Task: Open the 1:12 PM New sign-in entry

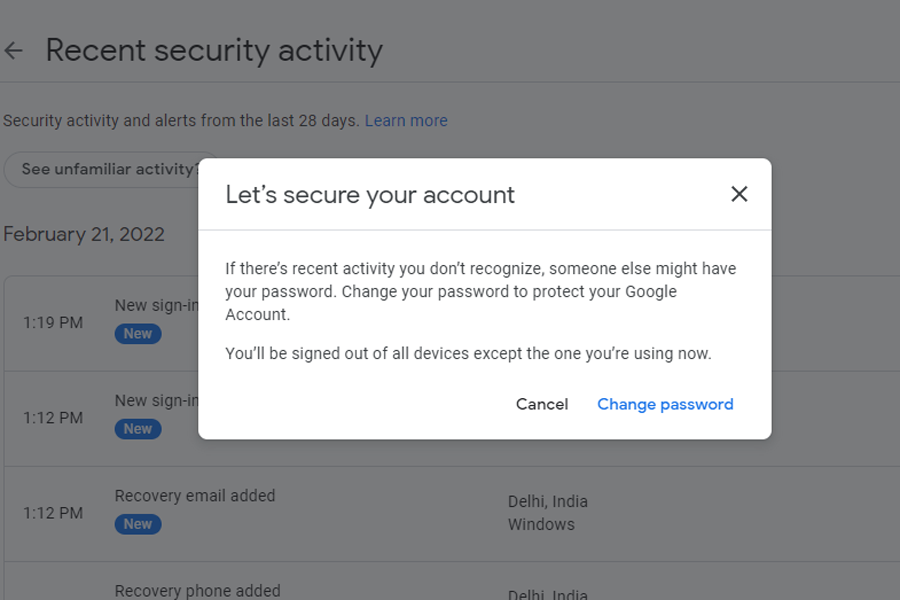Action: point(157,401)
